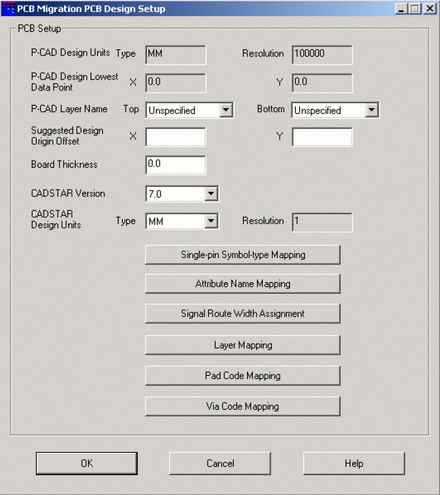The width and height of the screenshot is (440, 495).
Task: Open the CADSTAR Design Units Type dropdown
Action: coord(211,221)
